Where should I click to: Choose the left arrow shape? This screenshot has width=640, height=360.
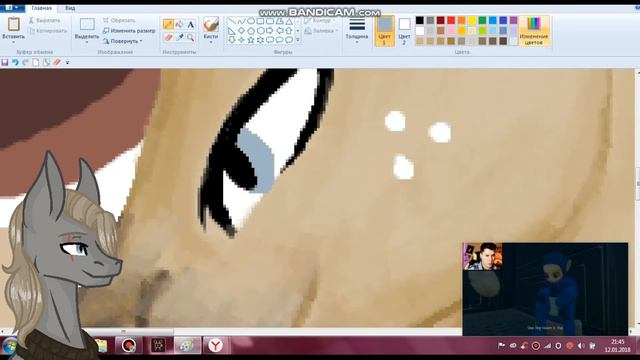pyautogui.click(x=280, y=31)
